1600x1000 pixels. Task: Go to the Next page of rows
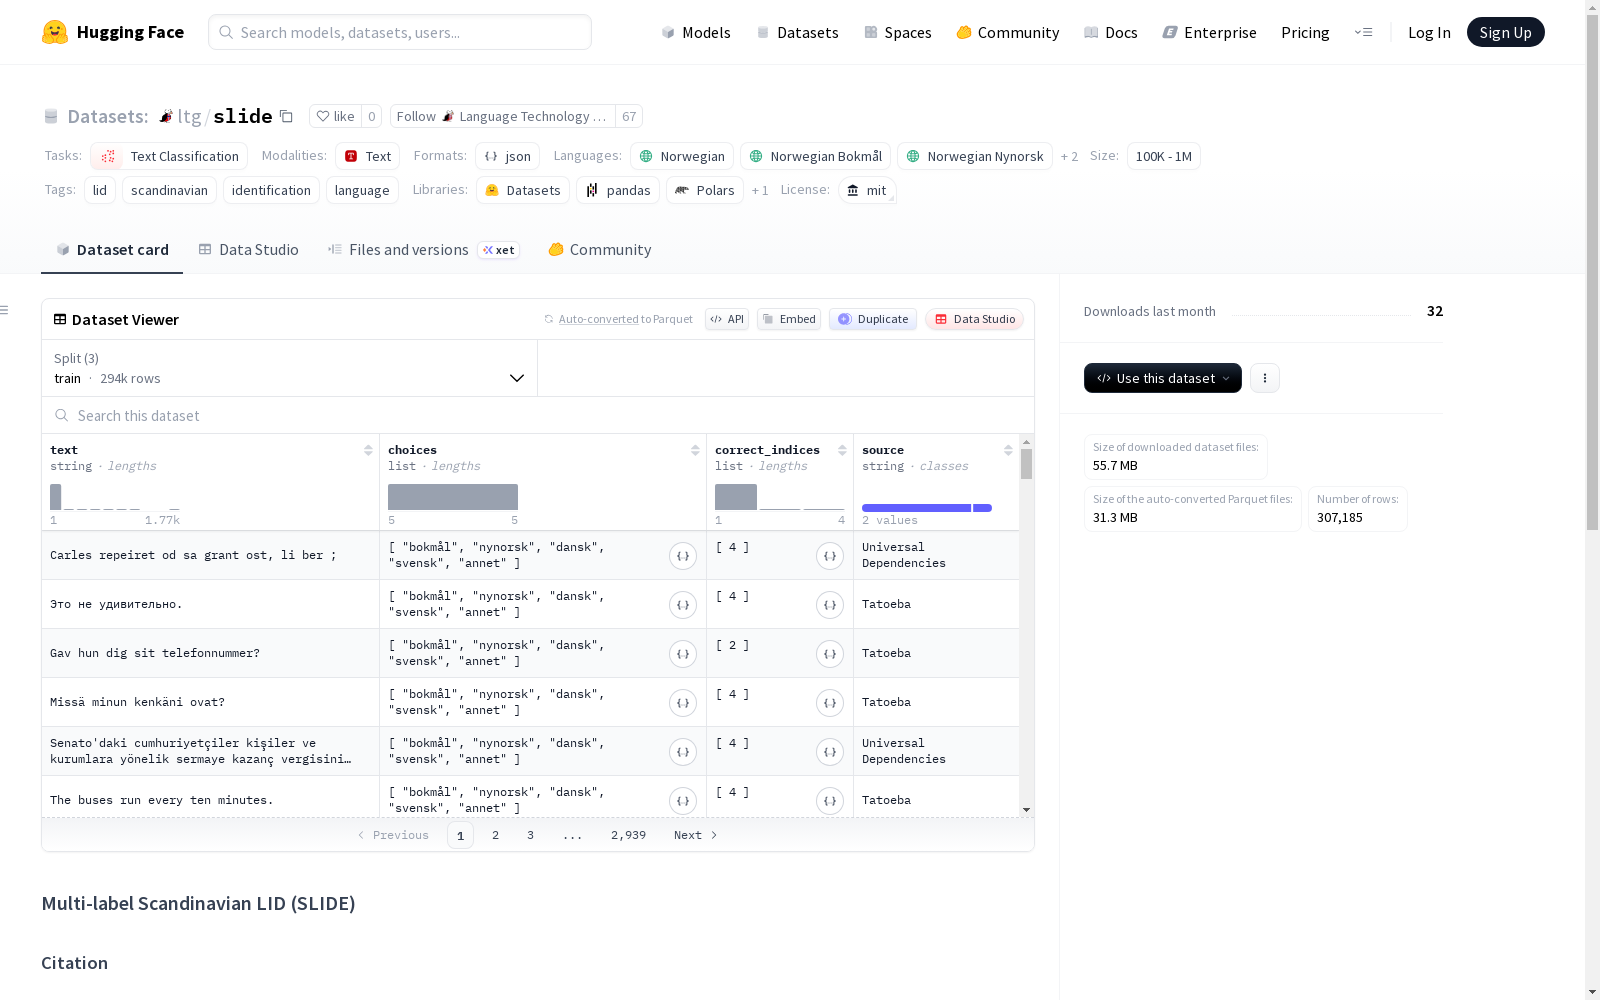coord(696,835)
